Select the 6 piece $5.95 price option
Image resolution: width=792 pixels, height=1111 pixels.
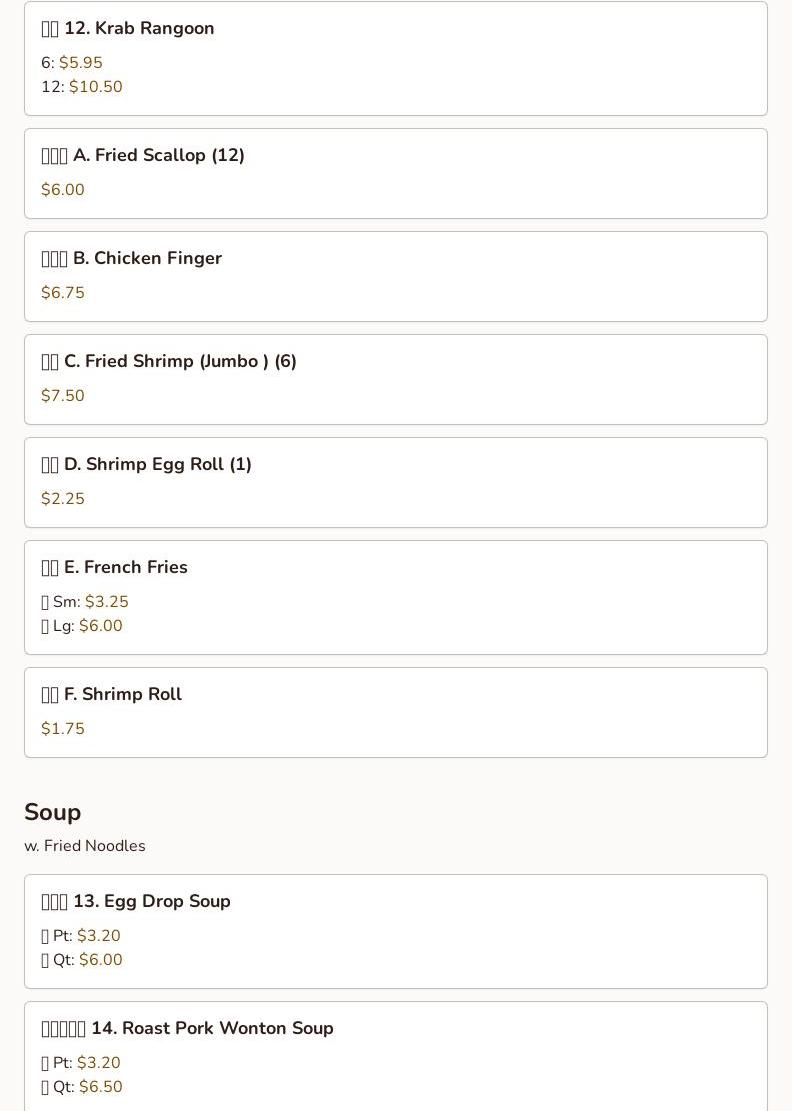click(x=72, y=62)
